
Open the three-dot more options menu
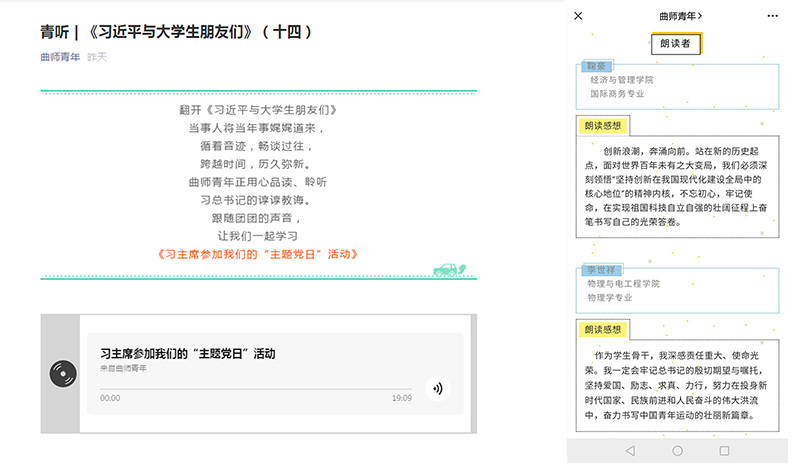pyautogui.click(x=772, y=16)
